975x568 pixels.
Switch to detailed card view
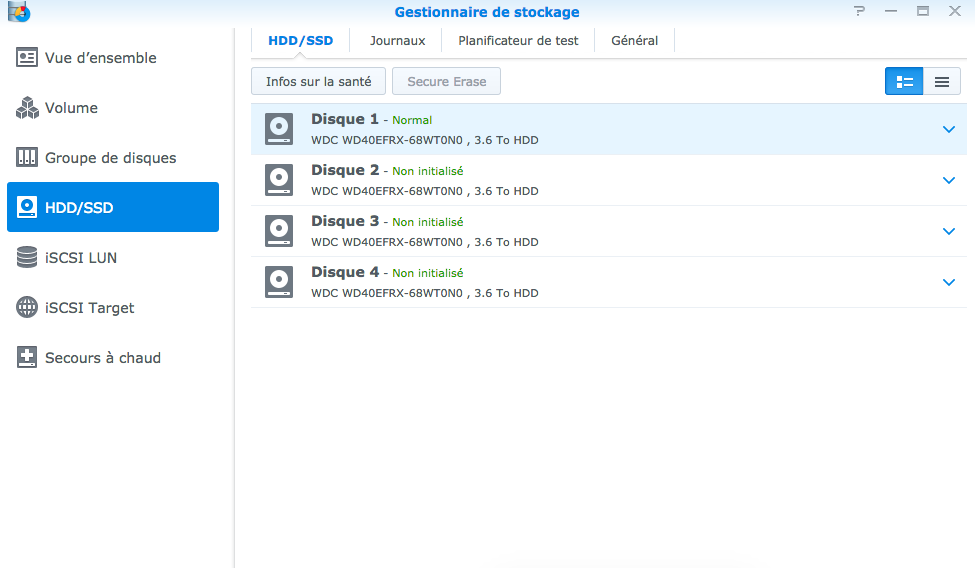pos(904,81)
